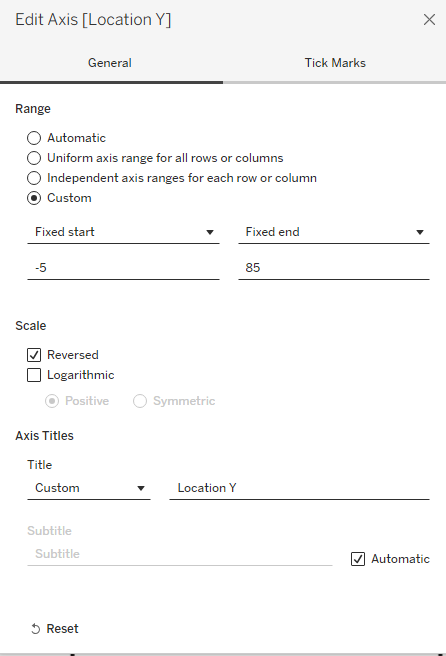Select the Custom range radio button
The height and width of the screenshot is (656, 446).
(x=34, y=198)
